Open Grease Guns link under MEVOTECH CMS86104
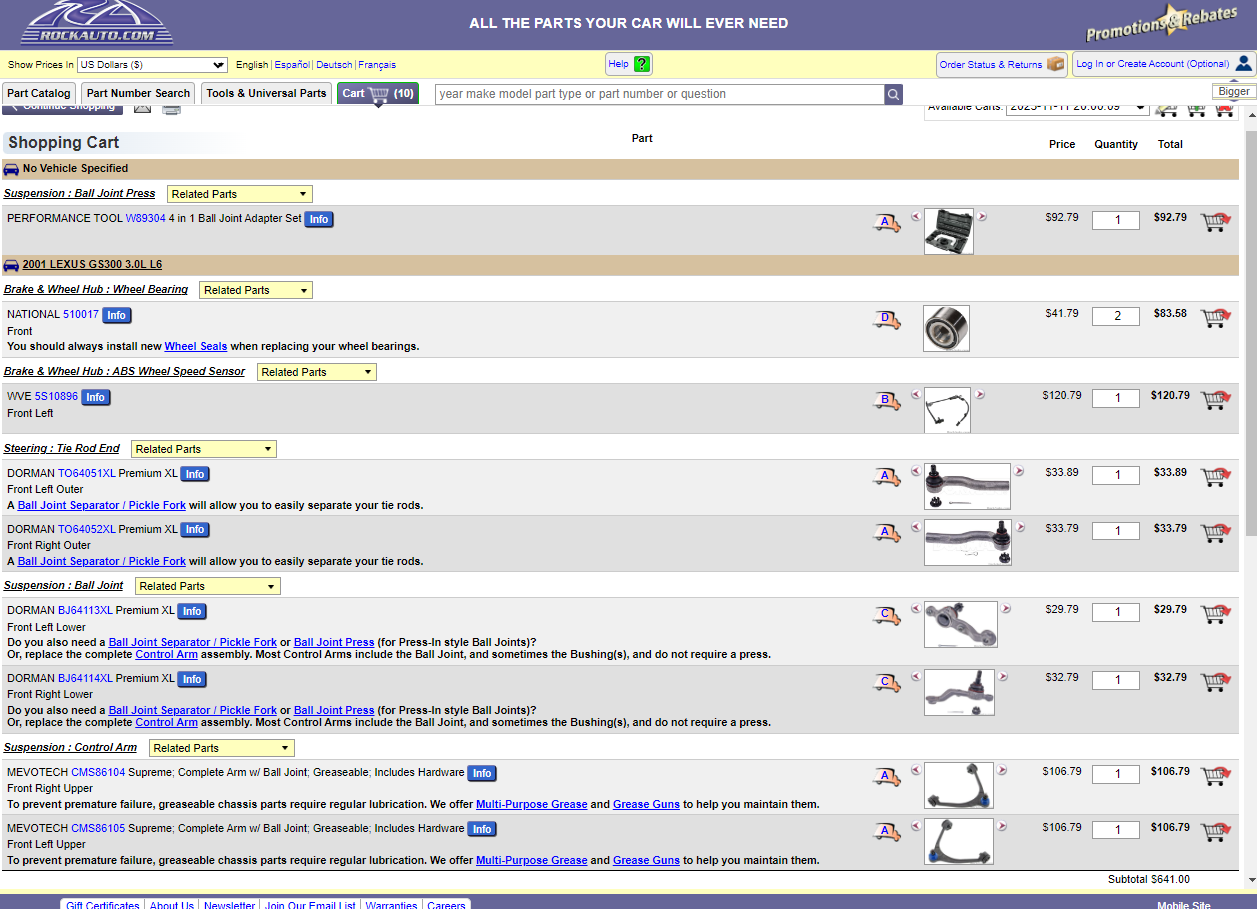The width and height of the screenshot is (1257, 909). [x=646, y=804]
